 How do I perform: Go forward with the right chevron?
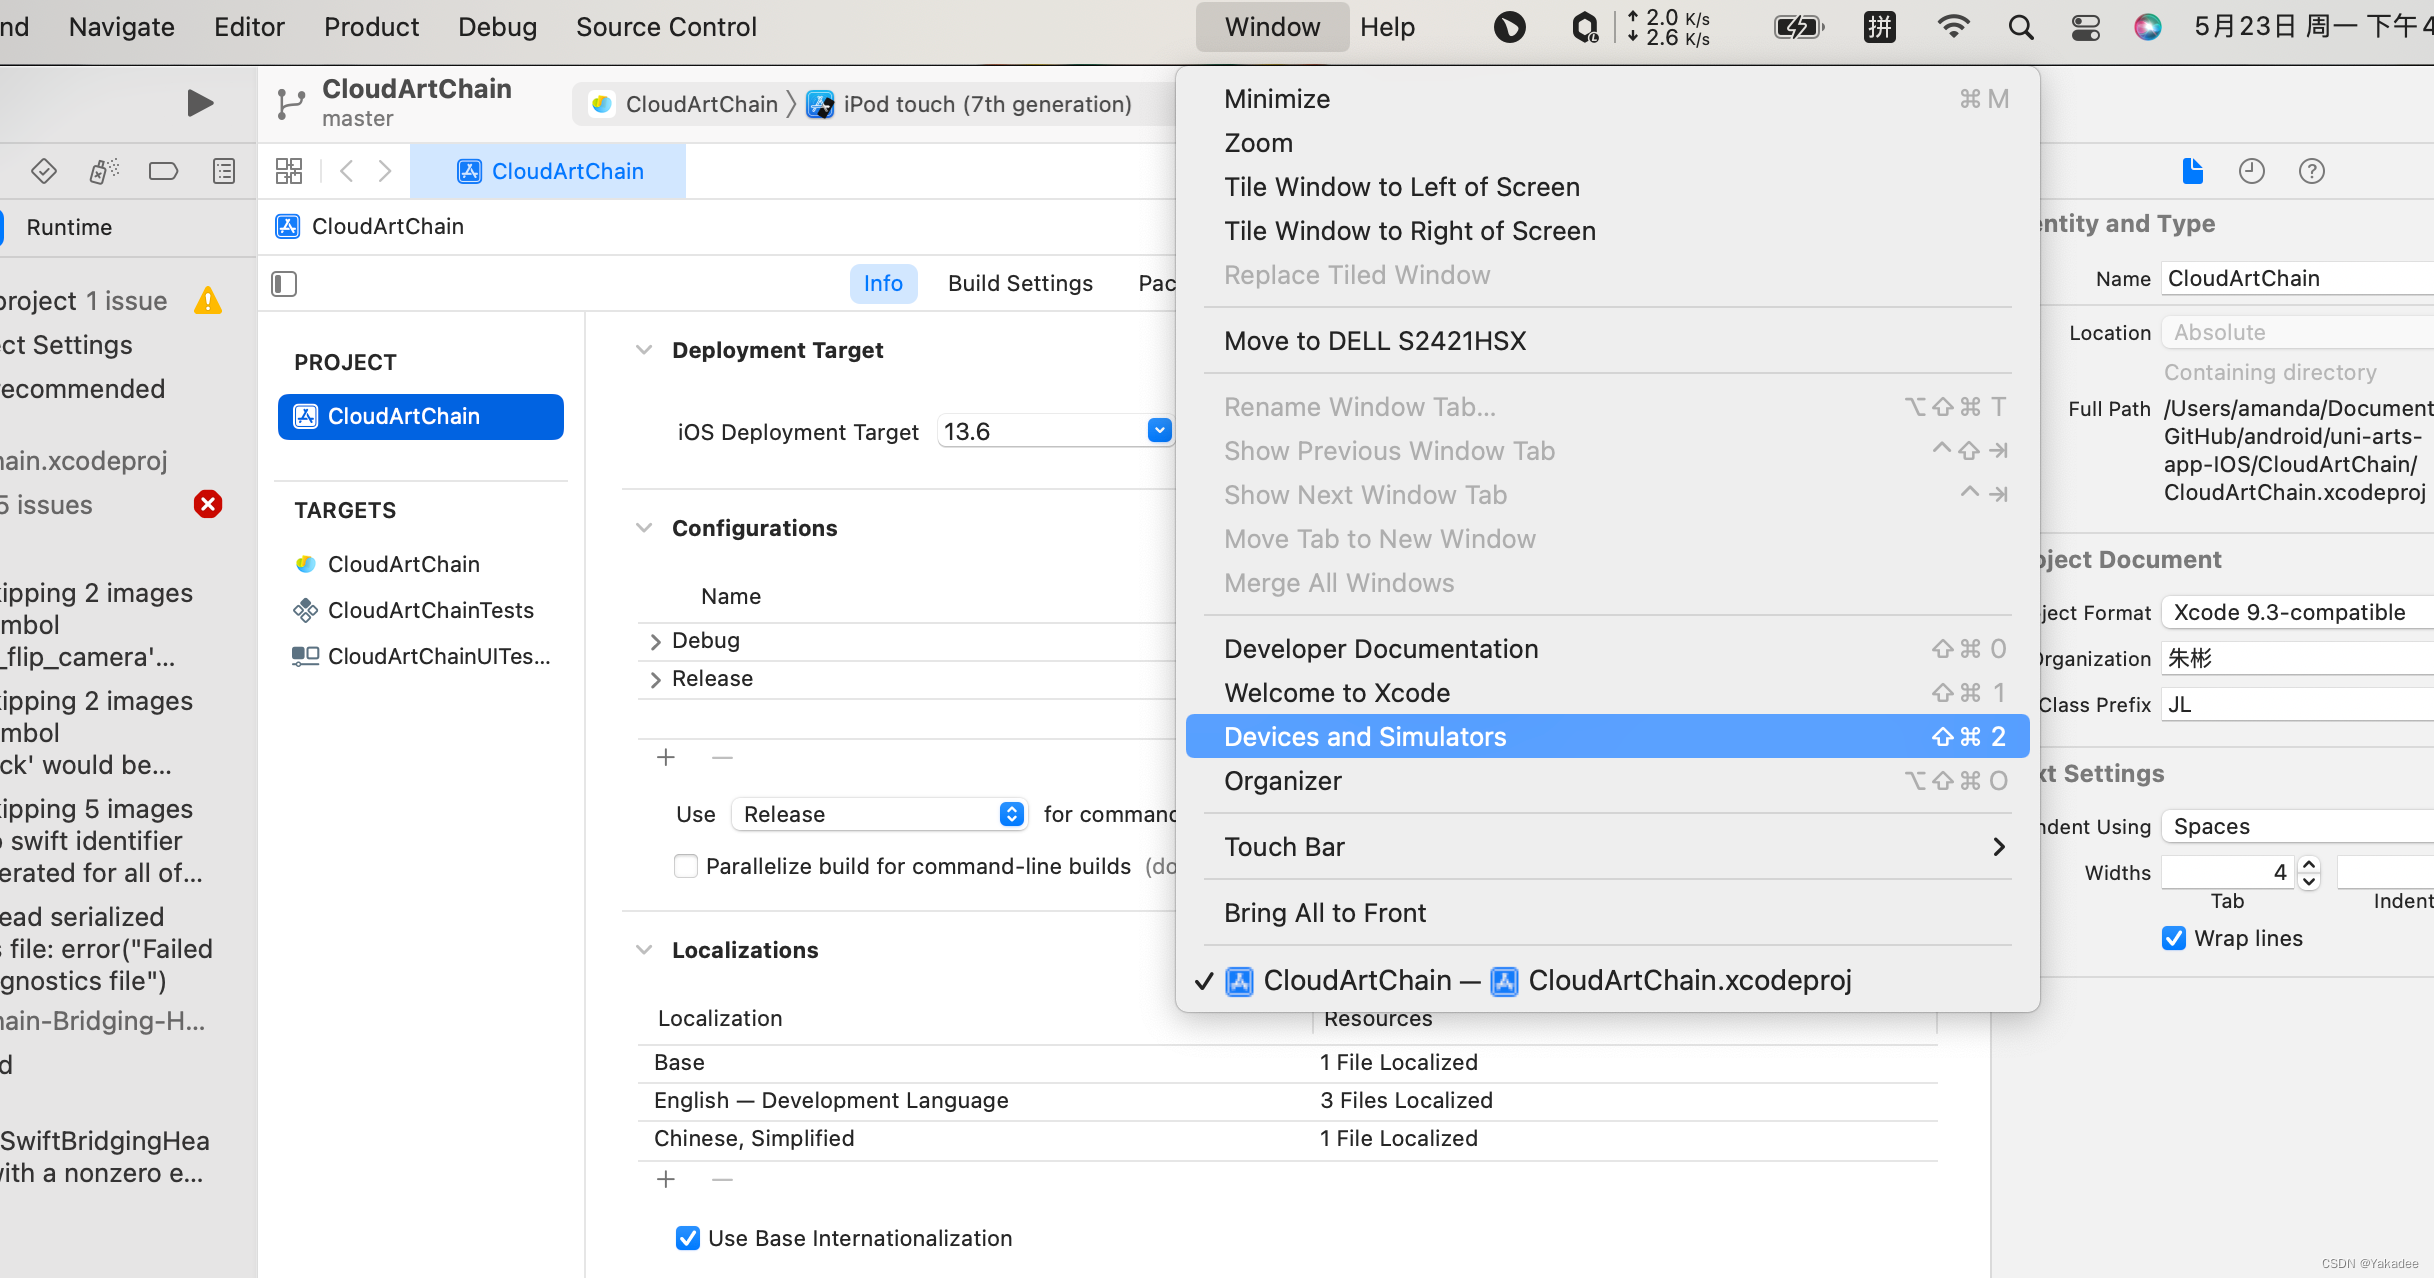tap(385, 171)
